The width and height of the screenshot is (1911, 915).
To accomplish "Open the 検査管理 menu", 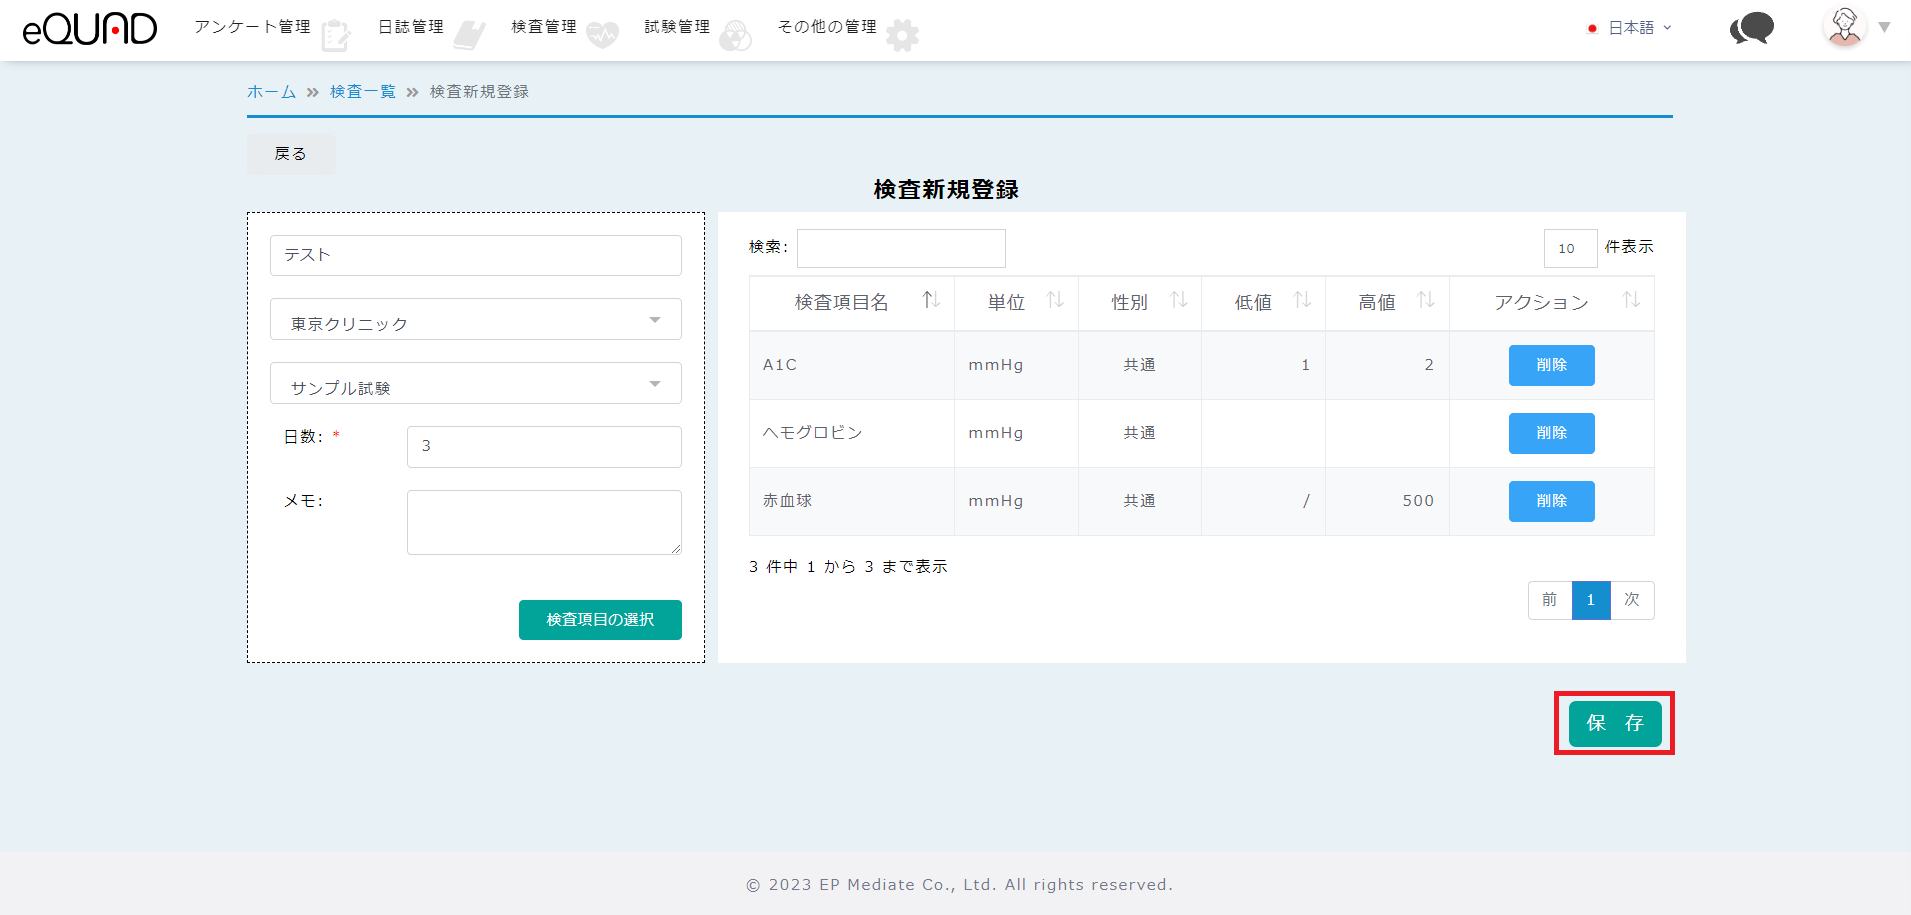I will tap(544, 27).
